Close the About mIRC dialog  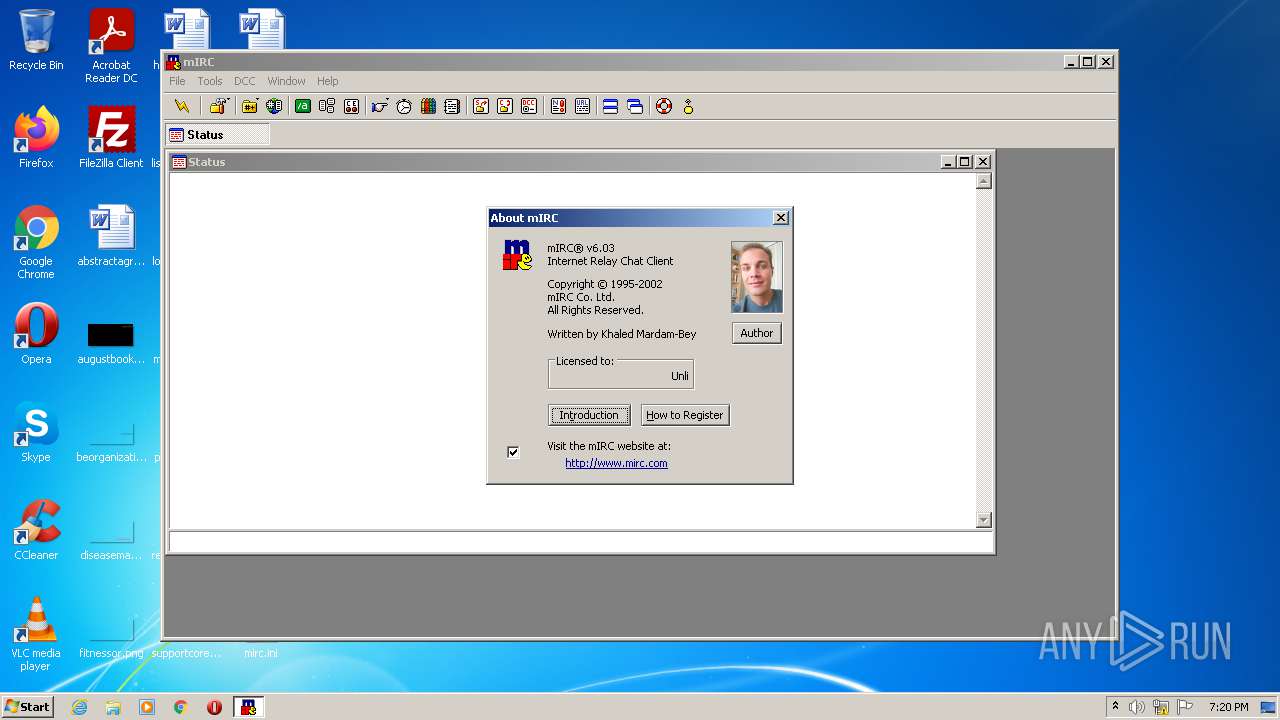point(781,218)
